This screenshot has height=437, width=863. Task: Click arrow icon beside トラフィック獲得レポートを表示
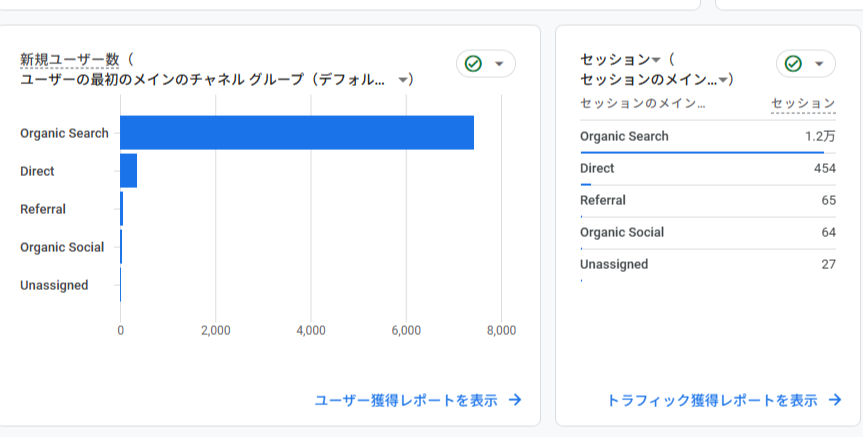[x=835, y=400]
